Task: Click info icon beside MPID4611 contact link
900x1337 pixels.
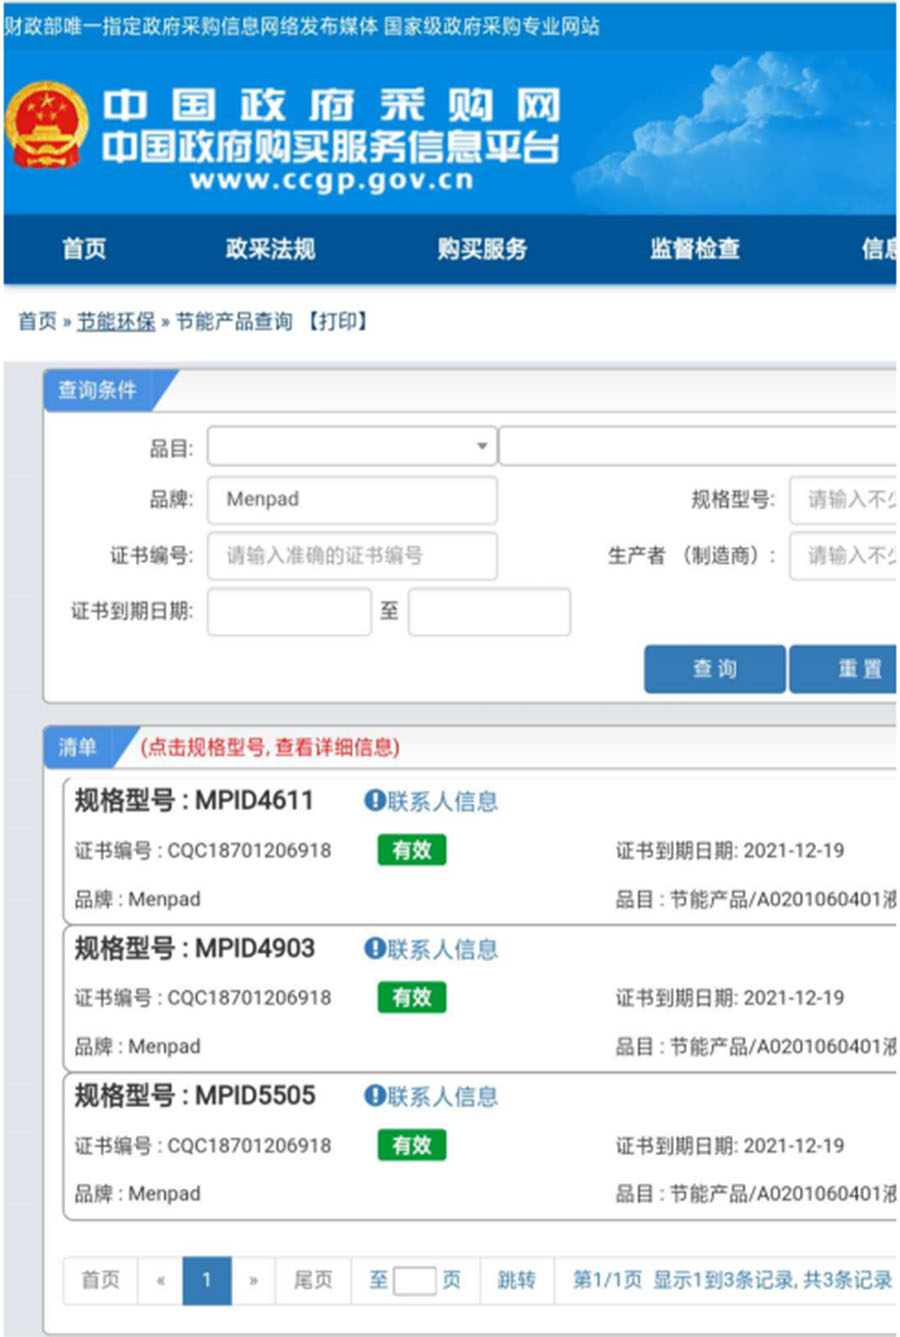Action: tap(374, 801)
